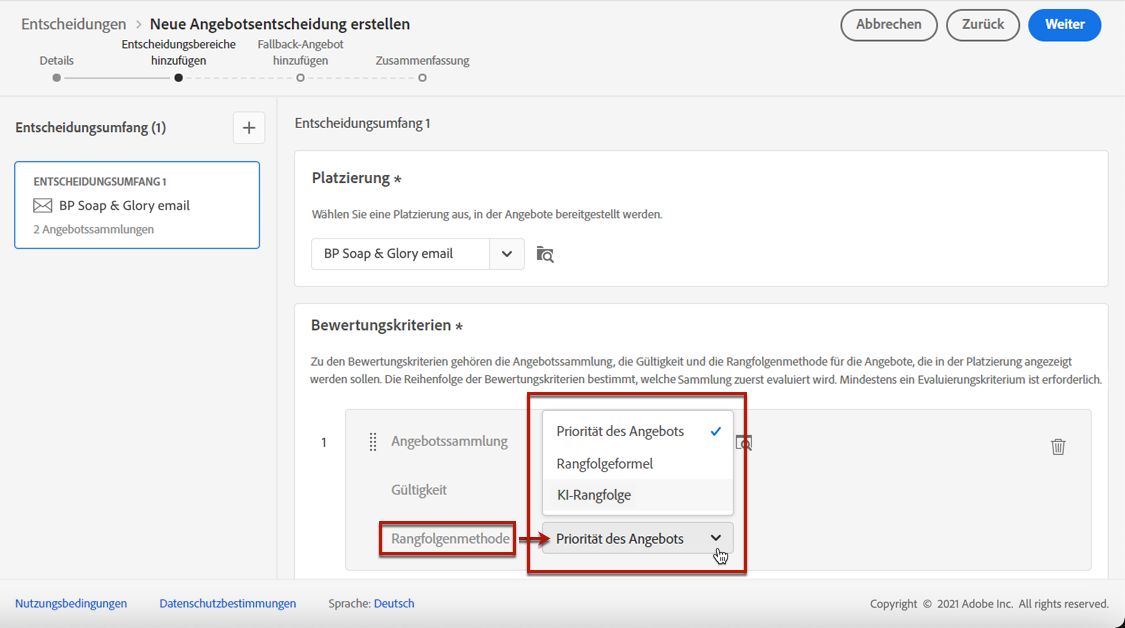Click the Platzierung heading
Viewport: 1125px width, 628px height.
[x=351, y=178]
